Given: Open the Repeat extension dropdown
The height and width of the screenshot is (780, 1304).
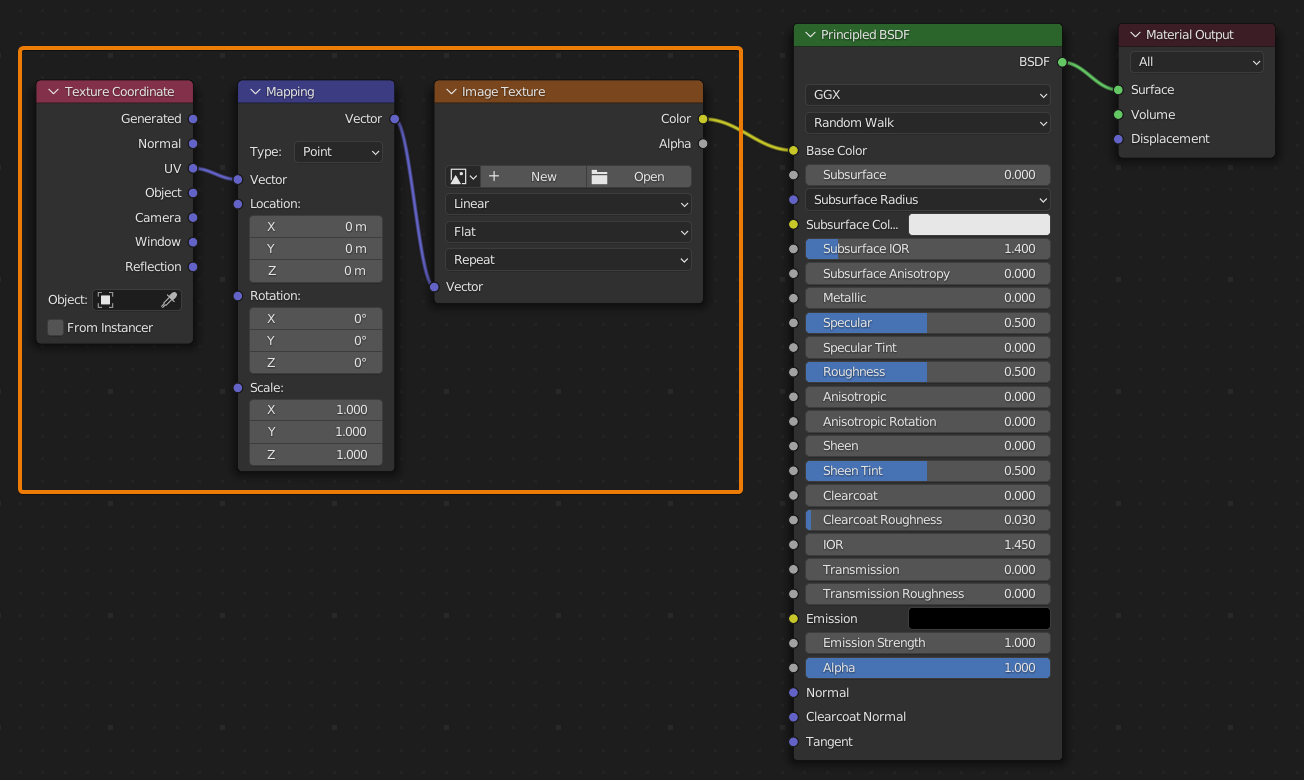Looking at the screenshot, I should tap(568, 260).
